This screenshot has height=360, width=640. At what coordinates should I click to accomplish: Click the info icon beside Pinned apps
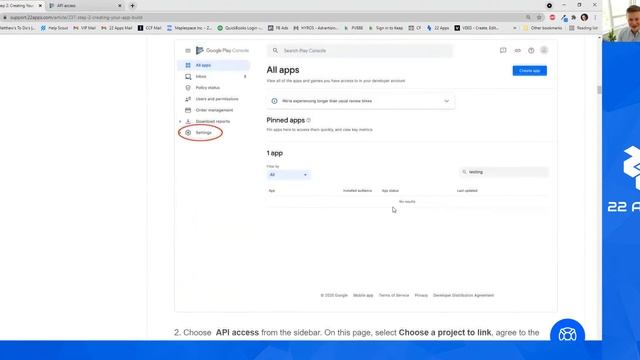309,120
